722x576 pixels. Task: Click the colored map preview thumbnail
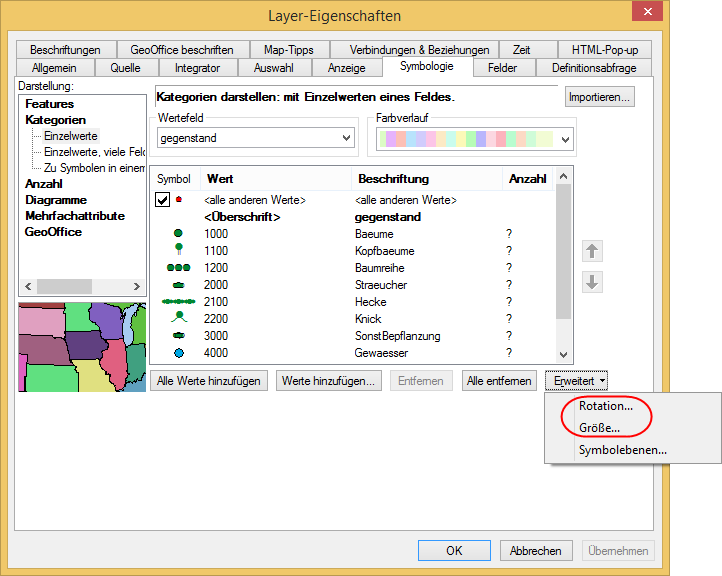[x=82, y=347]
